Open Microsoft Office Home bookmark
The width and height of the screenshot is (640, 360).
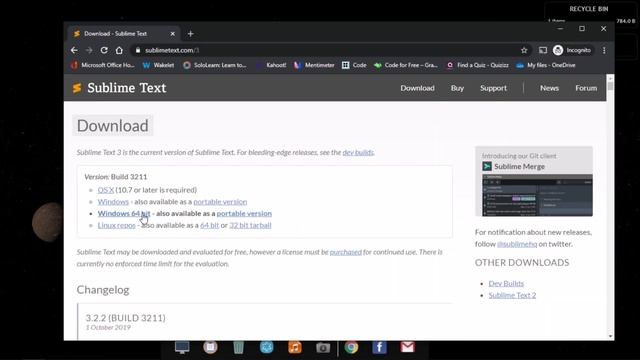pos(102,65)
